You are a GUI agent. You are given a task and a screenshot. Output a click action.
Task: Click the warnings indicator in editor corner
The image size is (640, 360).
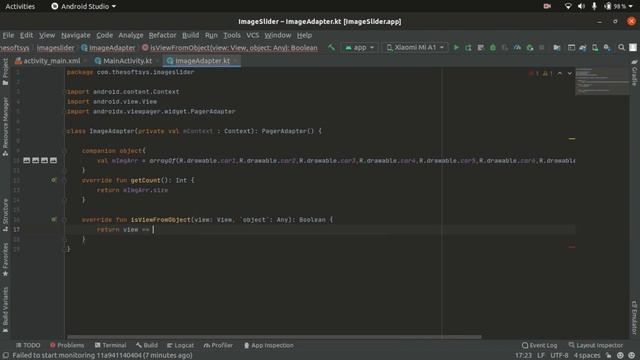click(548, 73)
